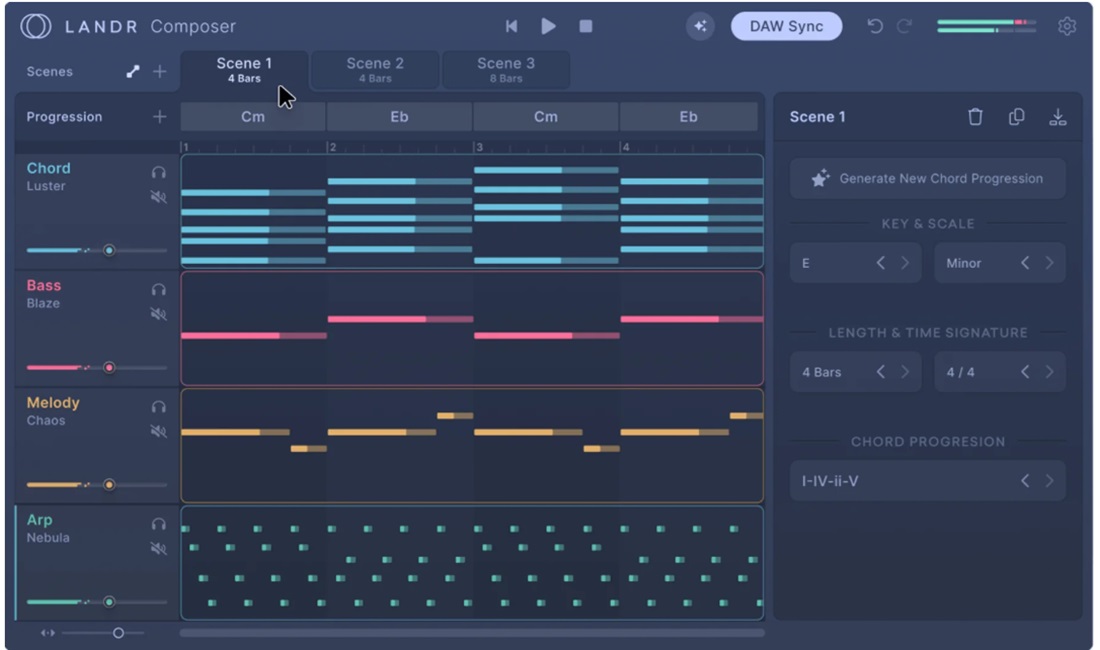Image resolution: width=1100 pixels, height=650 pixels.
Task: Export Scene 1 with download icon
Action: coord(1058,117)
